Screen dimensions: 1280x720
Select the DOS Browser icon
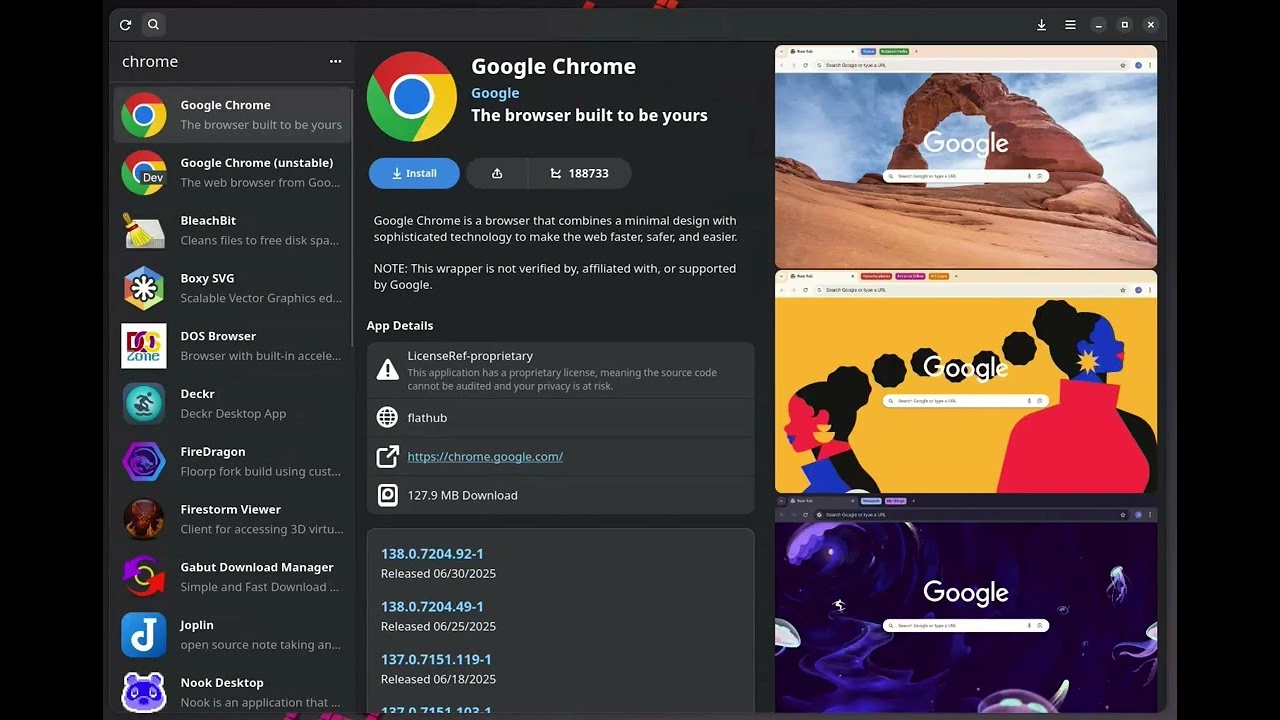[x=144, y=346]
